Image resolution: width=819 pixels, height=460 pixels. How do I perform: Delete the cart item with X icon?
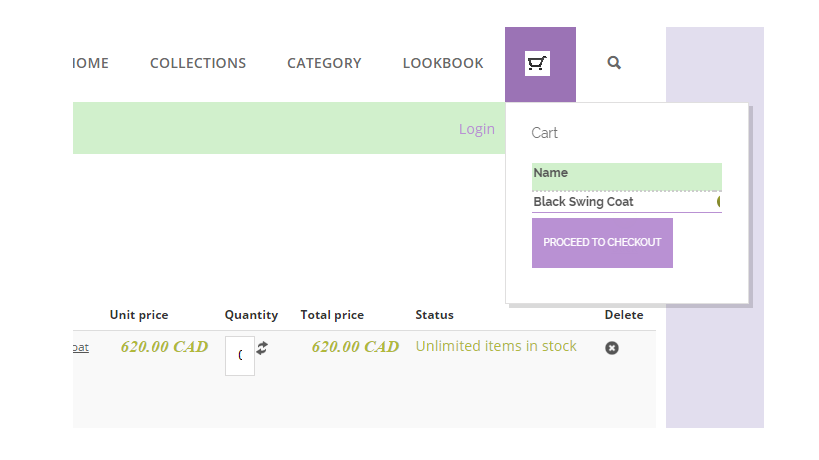[x=612, y=348]
